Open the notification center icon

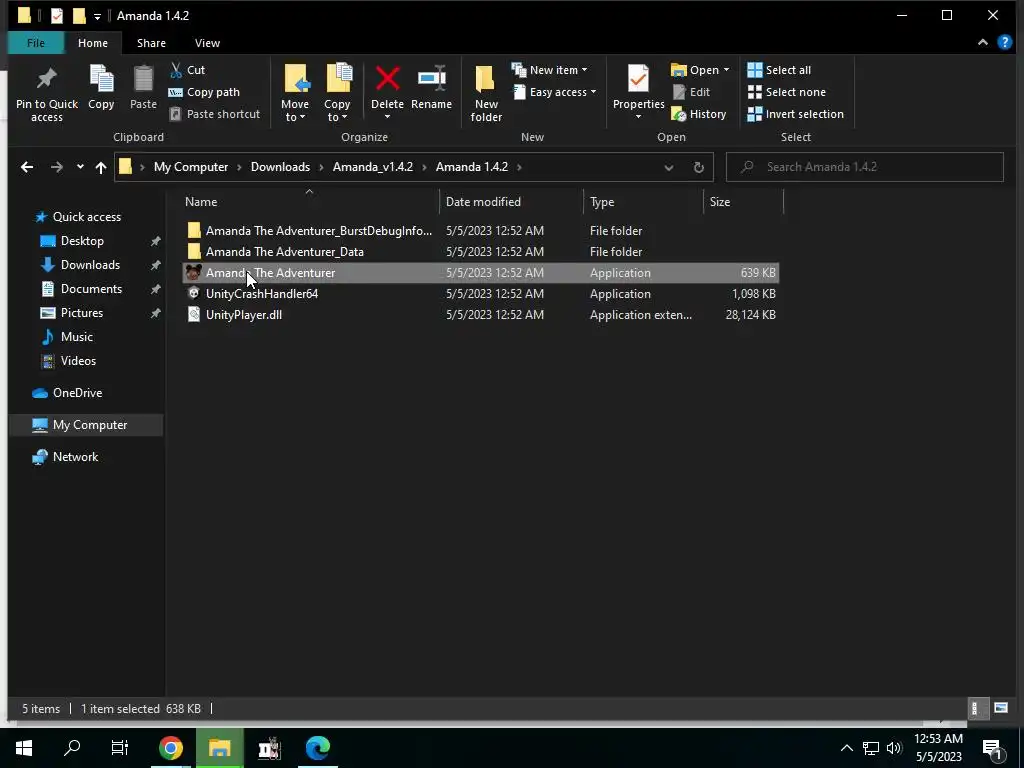(992, 748)
